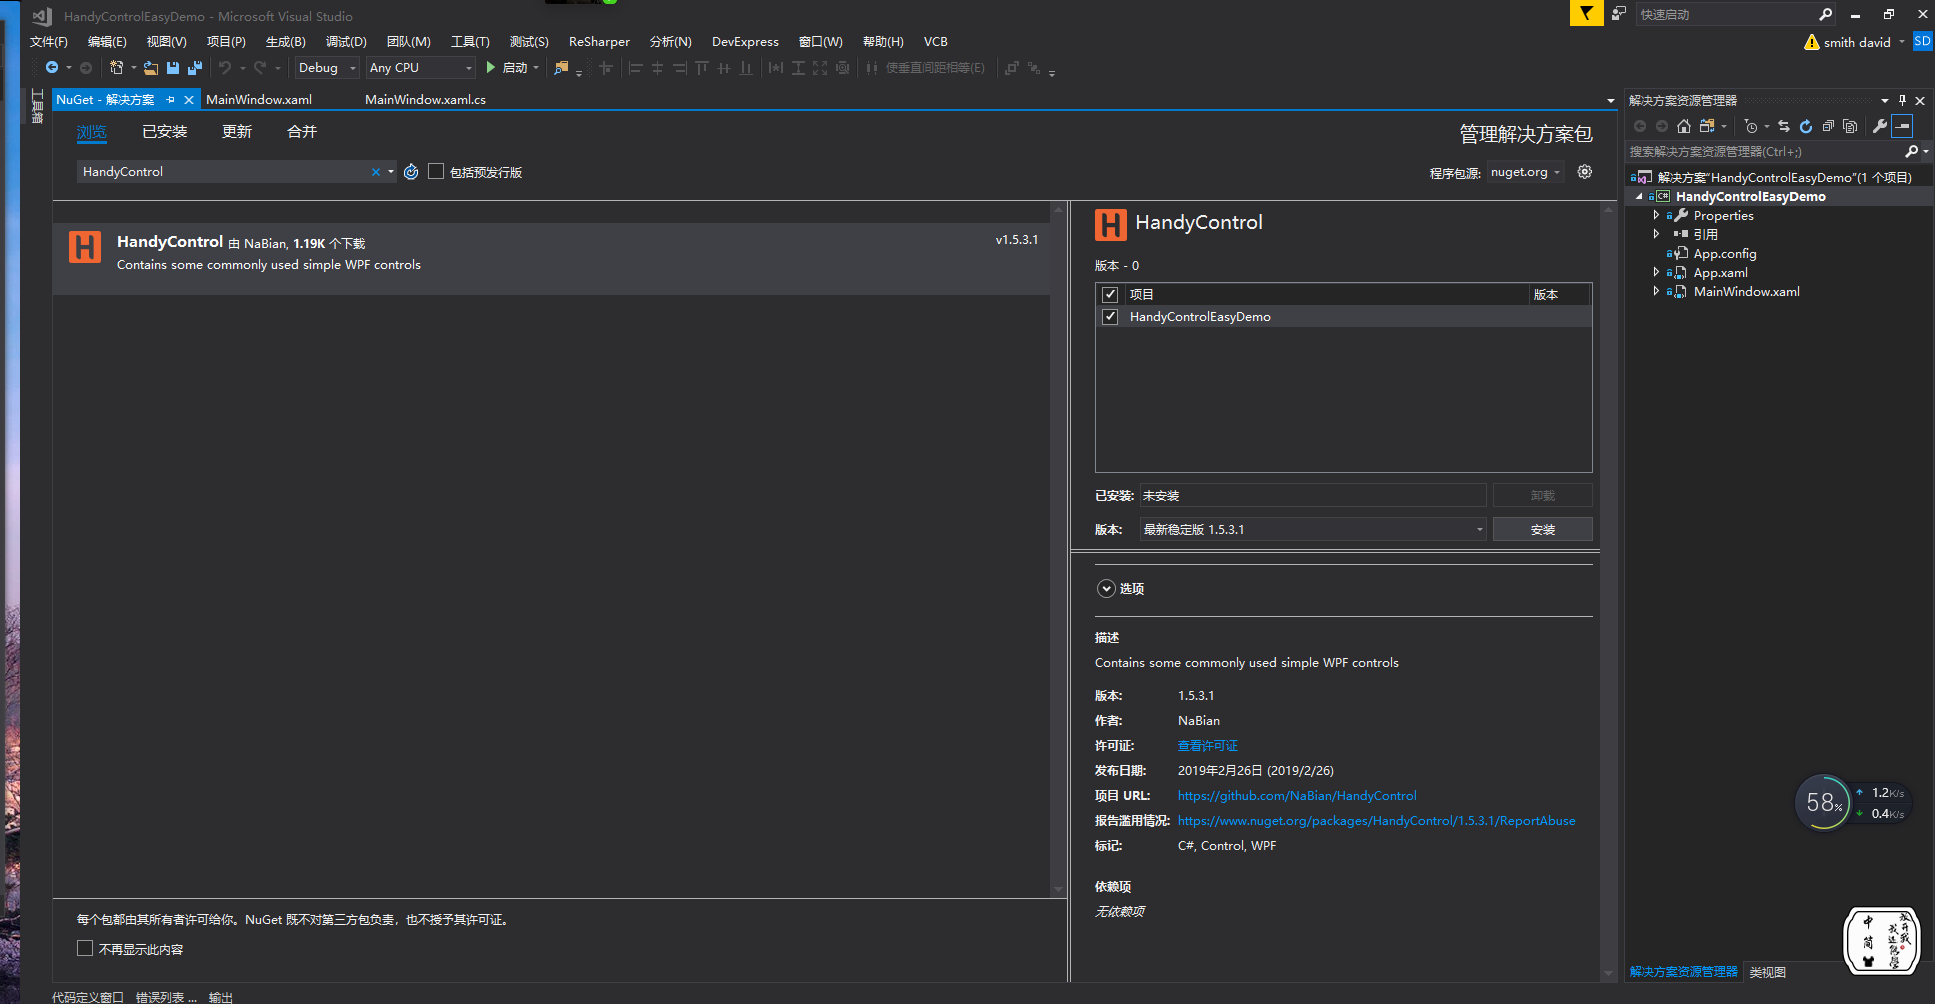Uncheck the HandyControlEasyDemo project checkbox
1935x1004 pixels.
pyautogui.click(x=1110, y=316)
